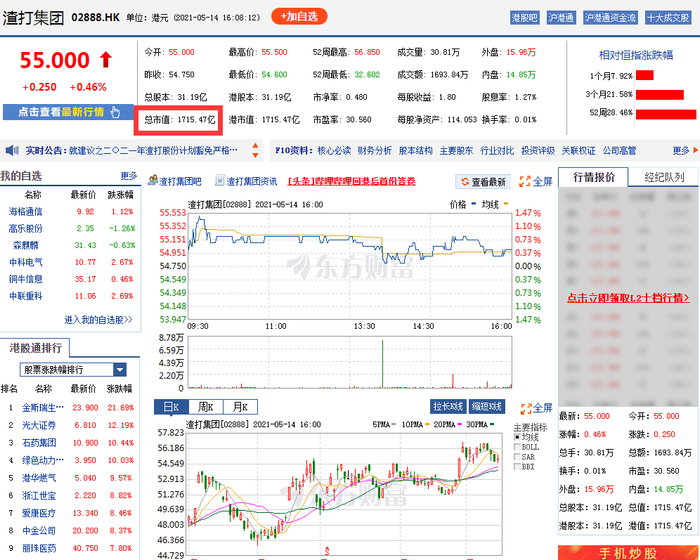
Task: Click the 实时公告 announcement text link
Action: 153,150
